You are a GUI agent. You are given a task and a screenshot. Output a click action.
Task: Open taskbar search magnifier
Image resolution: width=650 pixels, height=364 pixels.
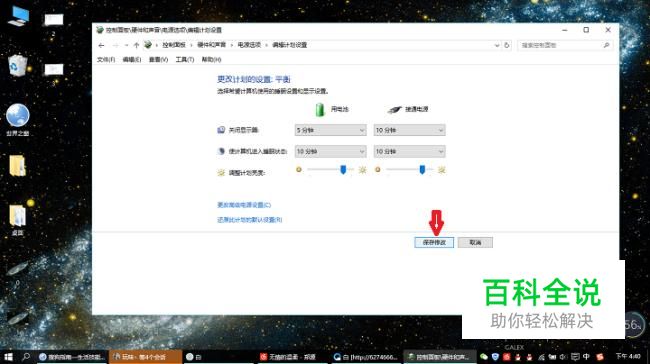click(26, 357)
